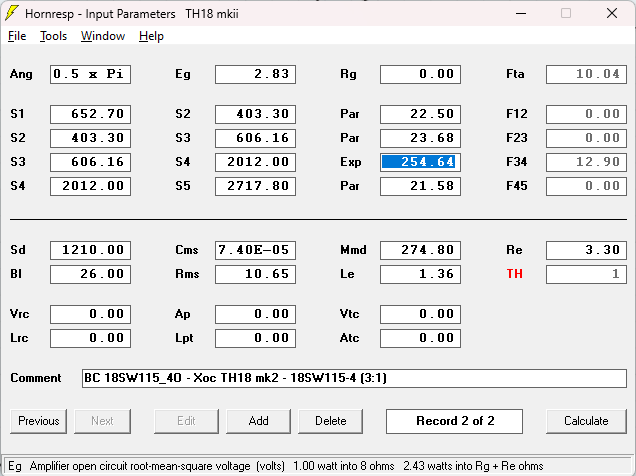636x476 pixels.
Task: Select the Re field with 3.30
Action: [x=586, y=250]
